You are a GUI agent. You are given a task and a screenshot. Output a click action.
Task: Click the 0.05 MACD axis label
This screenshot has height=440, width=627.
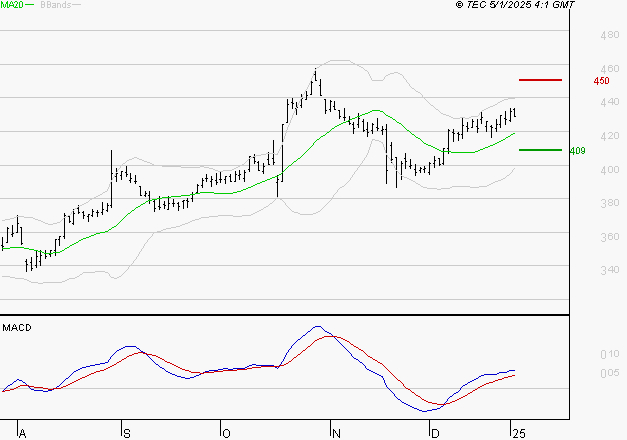click(x=609, y=373)
